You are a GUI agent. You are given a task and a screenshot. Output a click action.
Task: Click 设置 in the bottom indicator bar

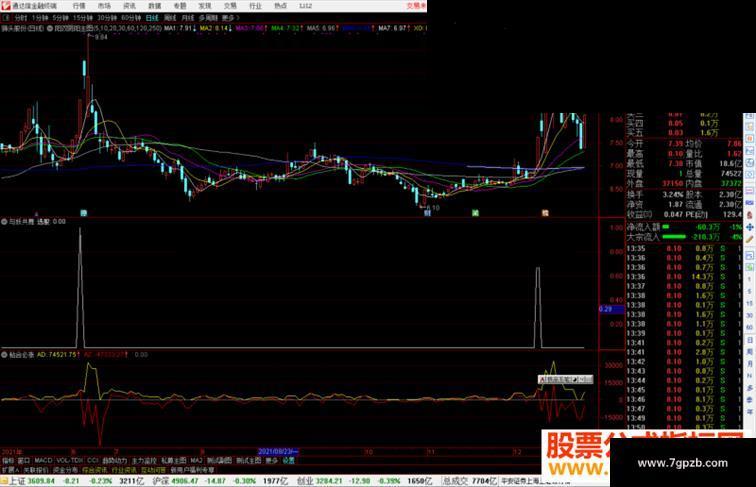pyautogui.click(x=288, y=461)
